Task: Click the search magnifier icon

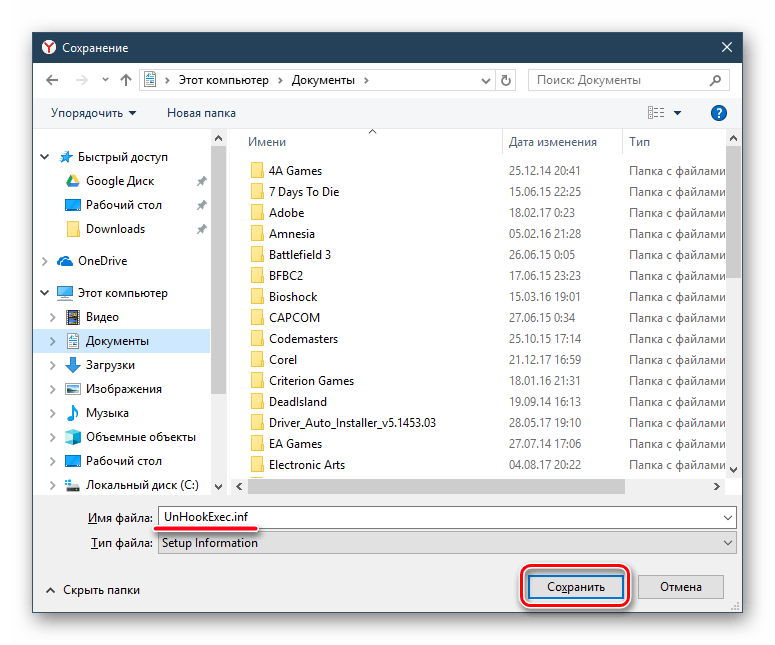Action: [715, 80]
